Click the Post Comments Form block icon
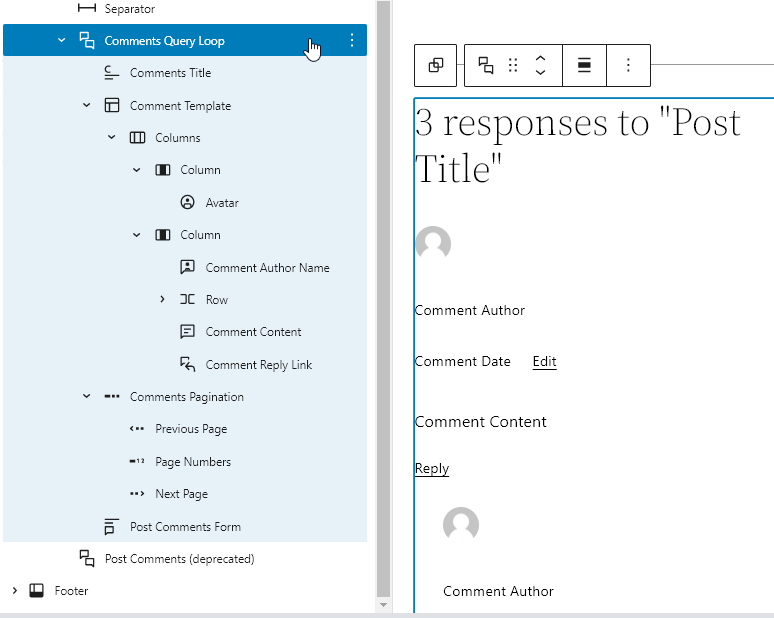 click(x=111, y=527)
